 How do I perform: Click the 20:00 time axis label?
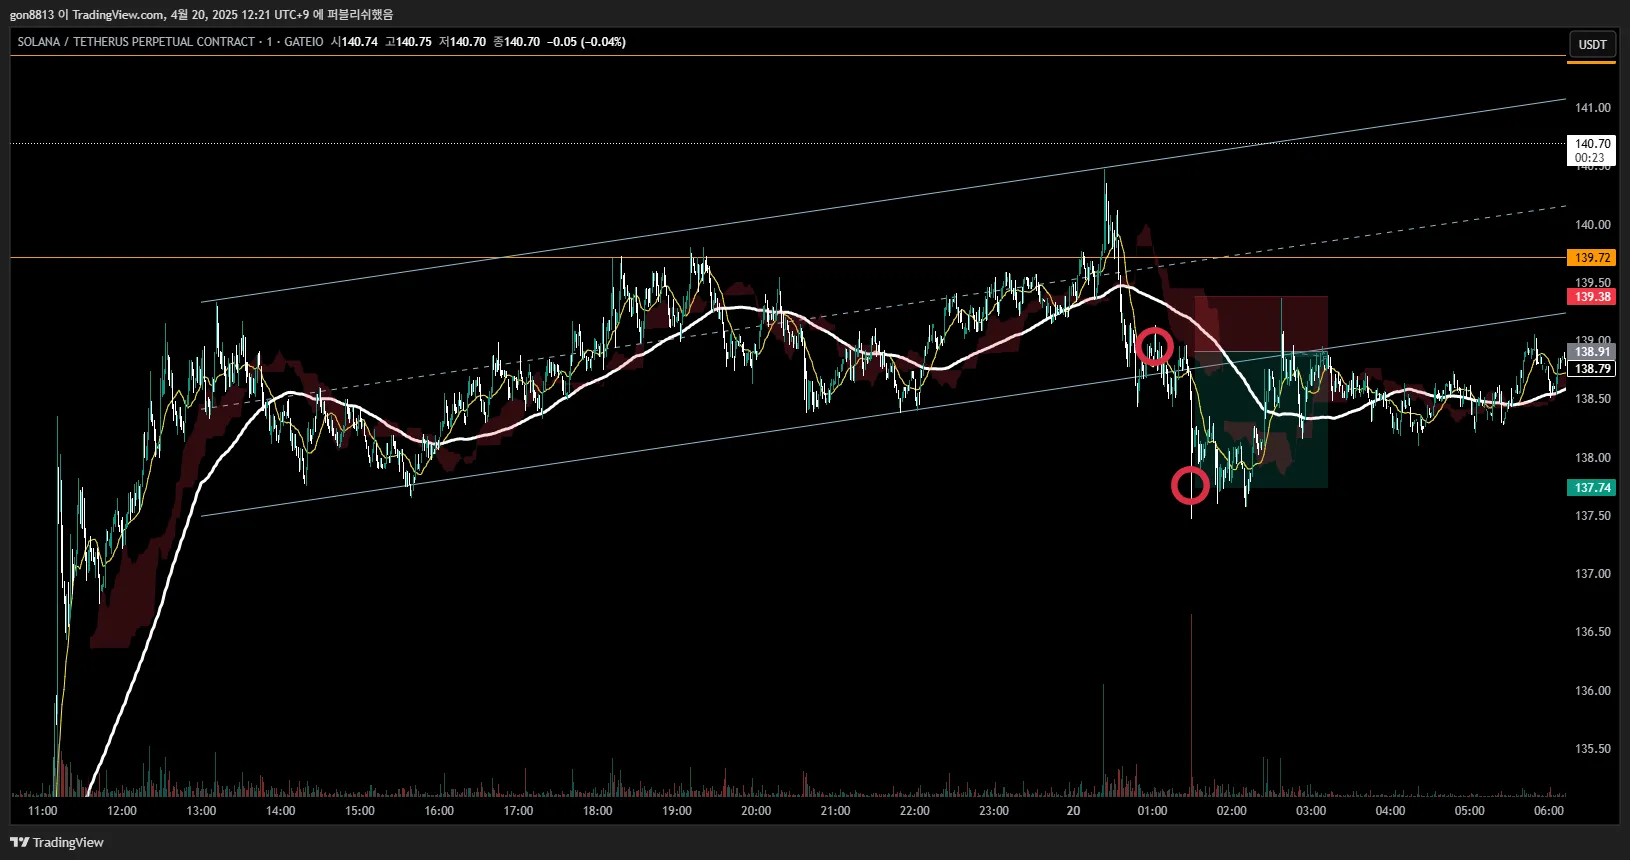pos(756,811)
